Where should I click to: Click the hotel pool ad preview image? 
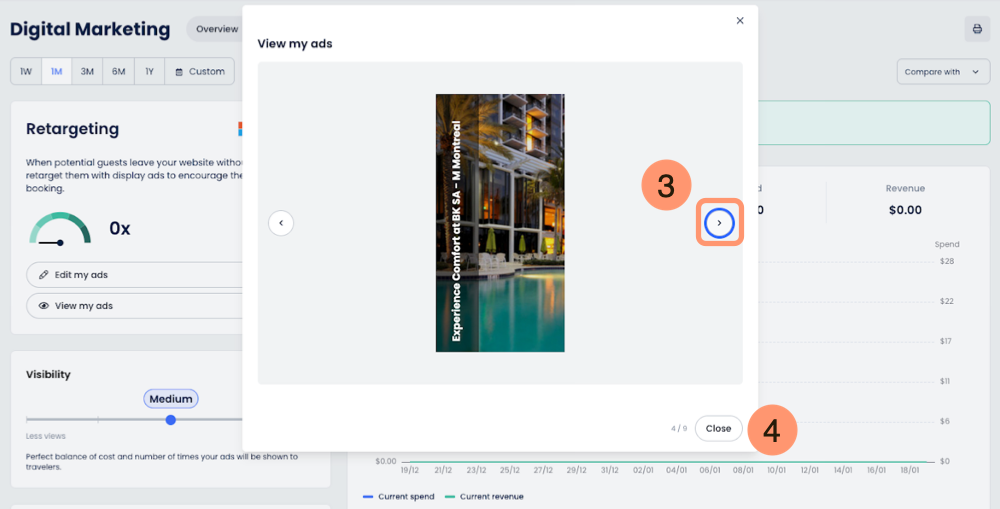500,223
